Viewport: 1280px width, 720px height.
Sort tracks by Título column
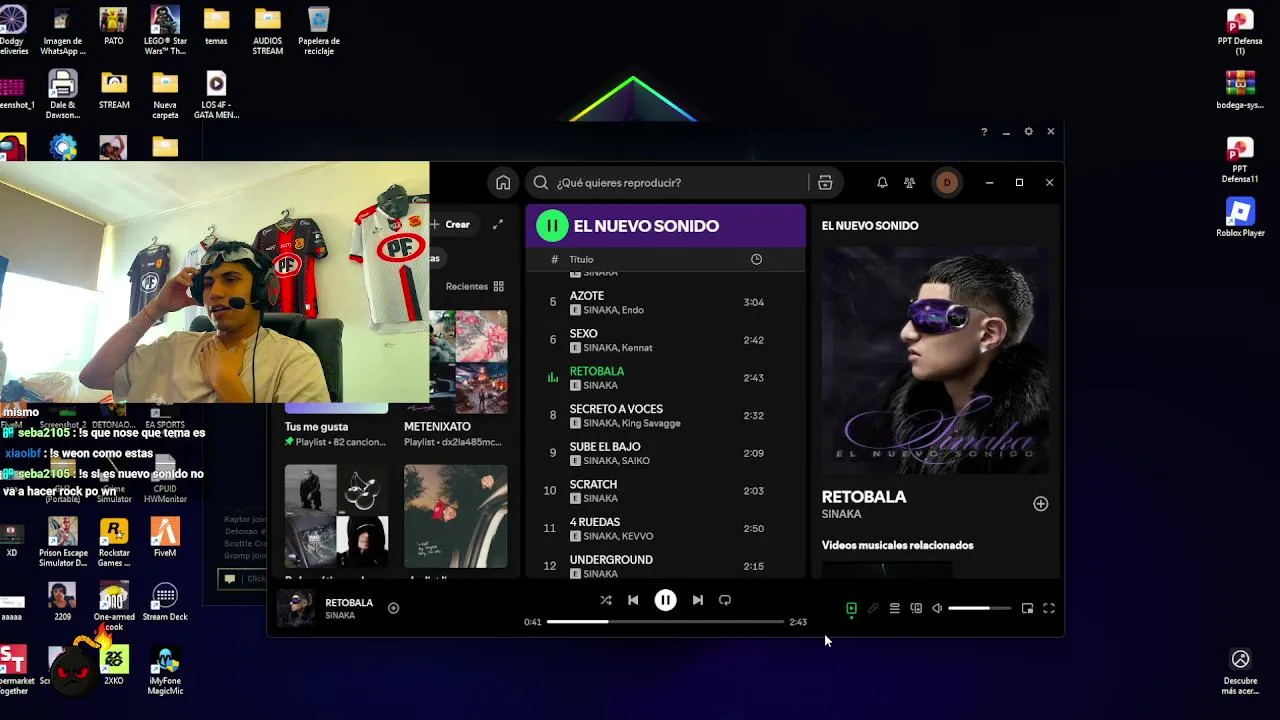581,259
